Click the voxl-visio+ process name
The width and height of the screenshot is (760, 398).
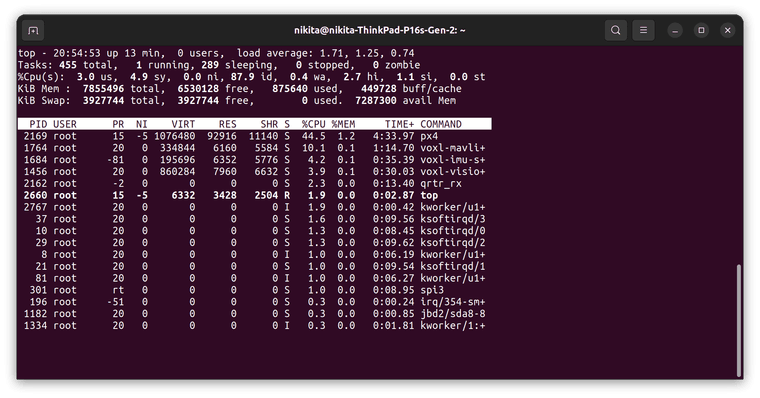453,172
